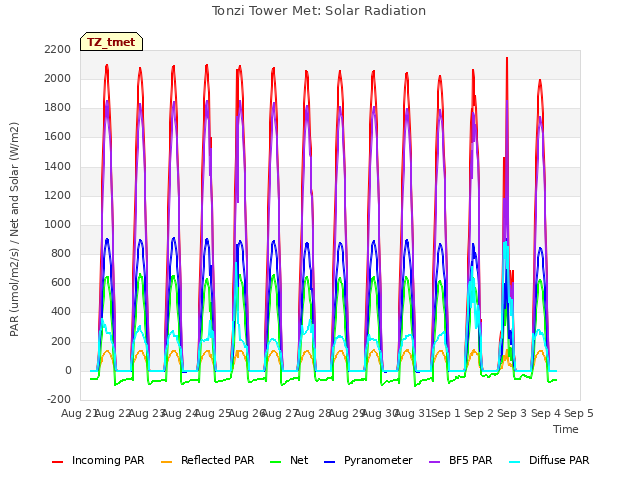The height and width of the screenshot is (480, 640).
Task: Click the TZ_tmet label box
Action: tap(111, 42)
